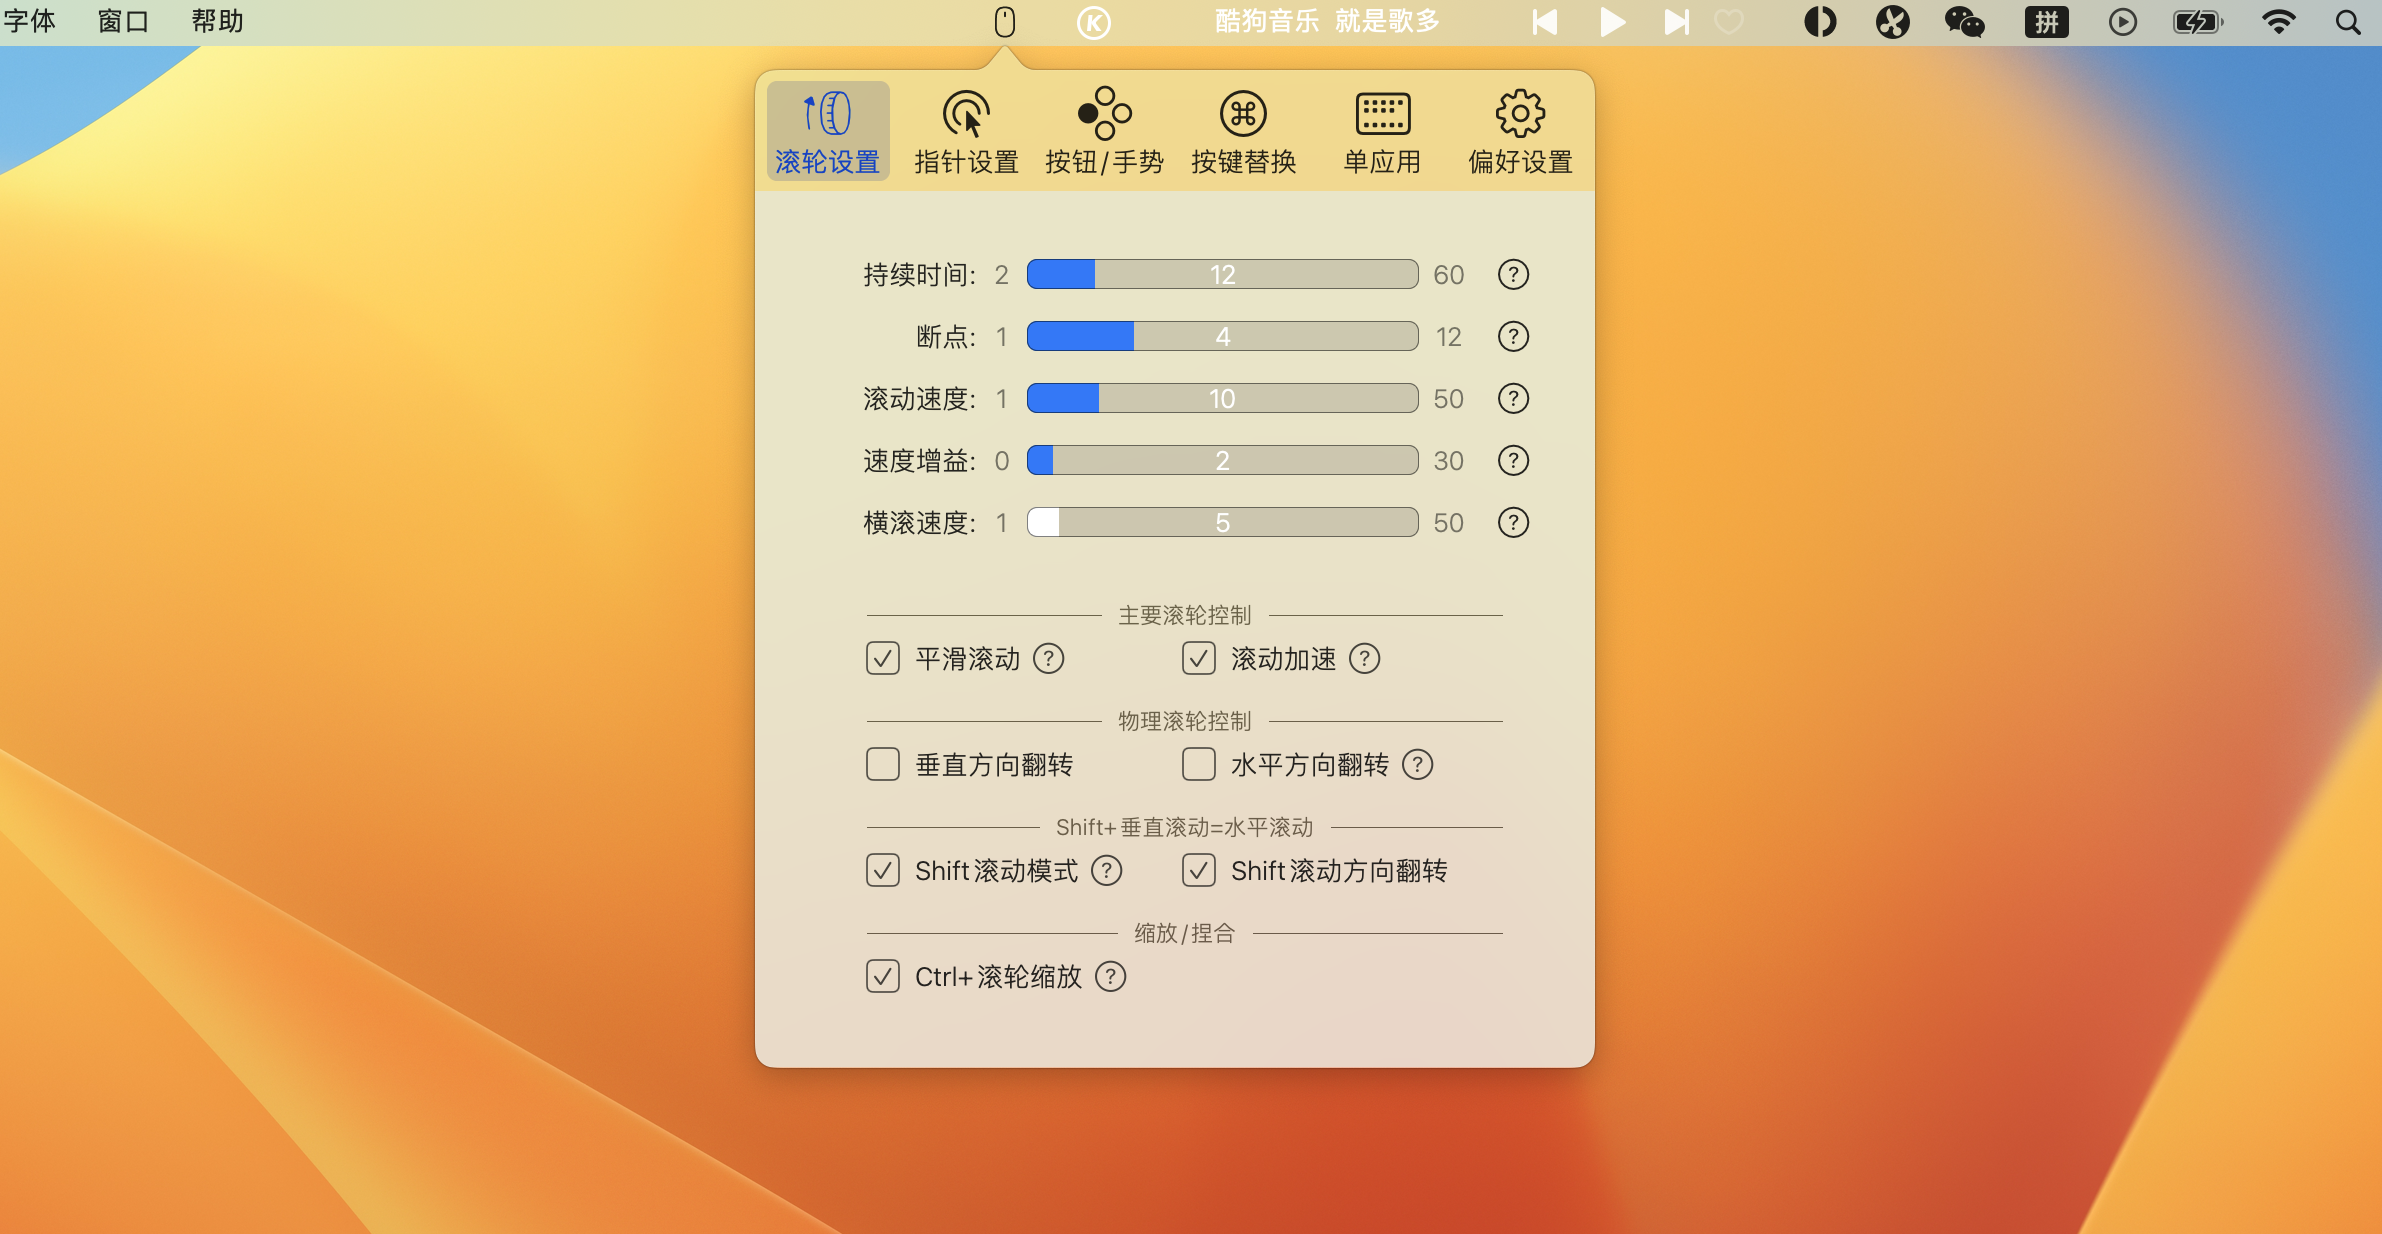2382x1234 pixels.
Task: Open the 指针设置 pointer settings tab
Action: (x=965, y=131)
